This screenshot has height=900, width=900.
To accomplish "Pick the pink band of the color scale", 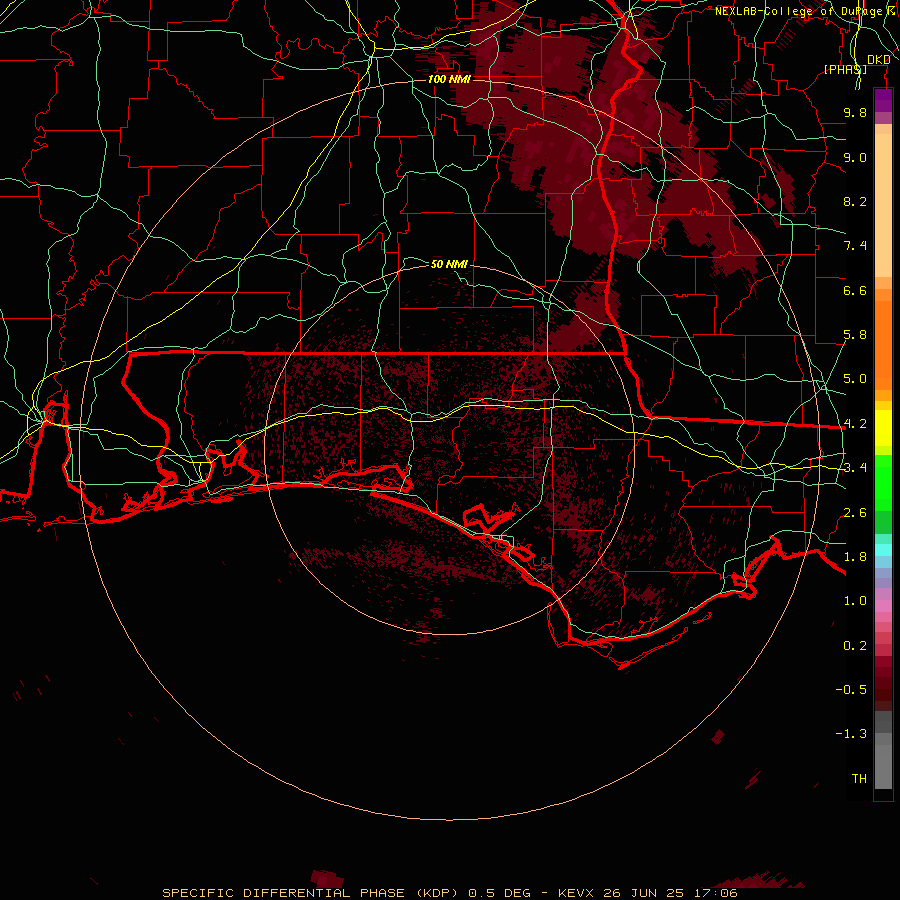I will [x=883, y=606].
